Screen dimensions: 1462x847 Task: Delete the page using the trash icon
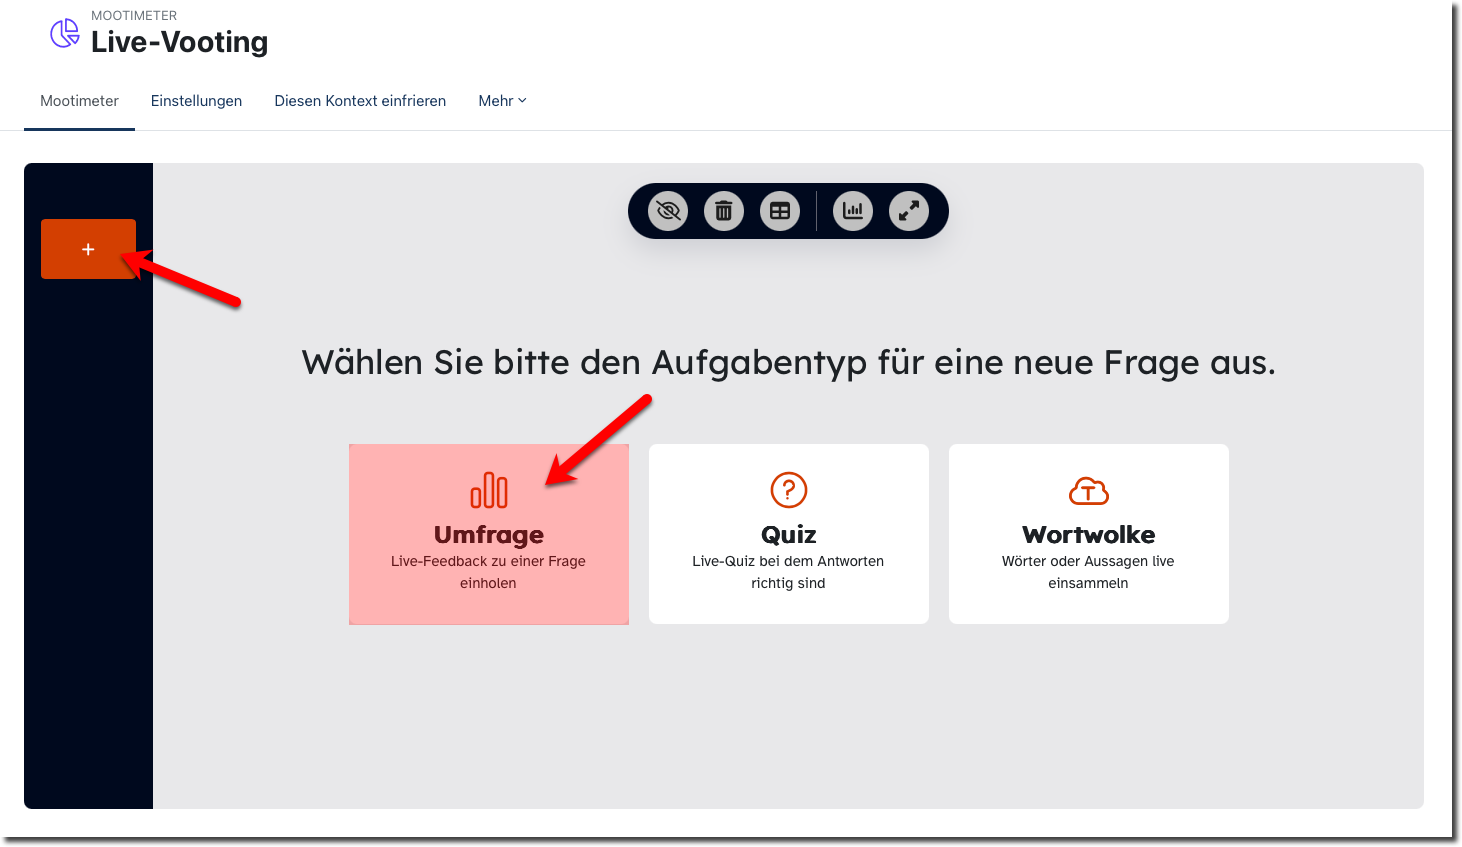pos(724,211)
